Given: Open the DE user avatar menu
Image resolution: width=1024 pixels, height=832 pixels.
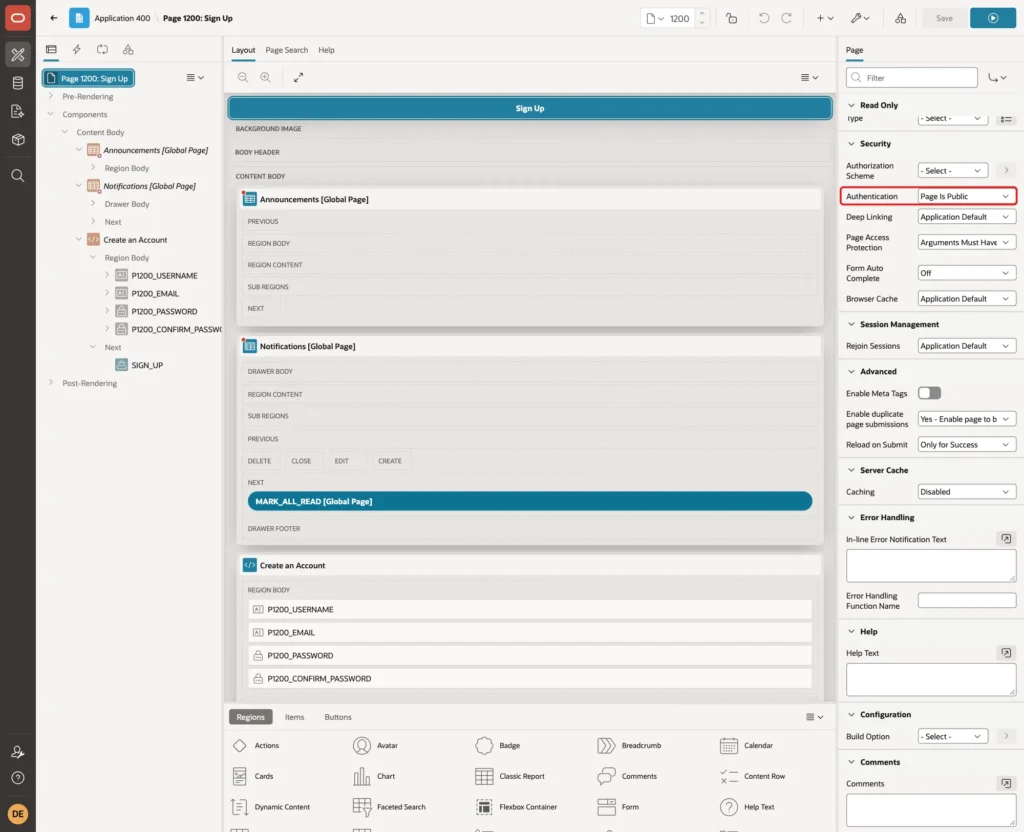Looking at the screenshot, I should pos(18,814).
